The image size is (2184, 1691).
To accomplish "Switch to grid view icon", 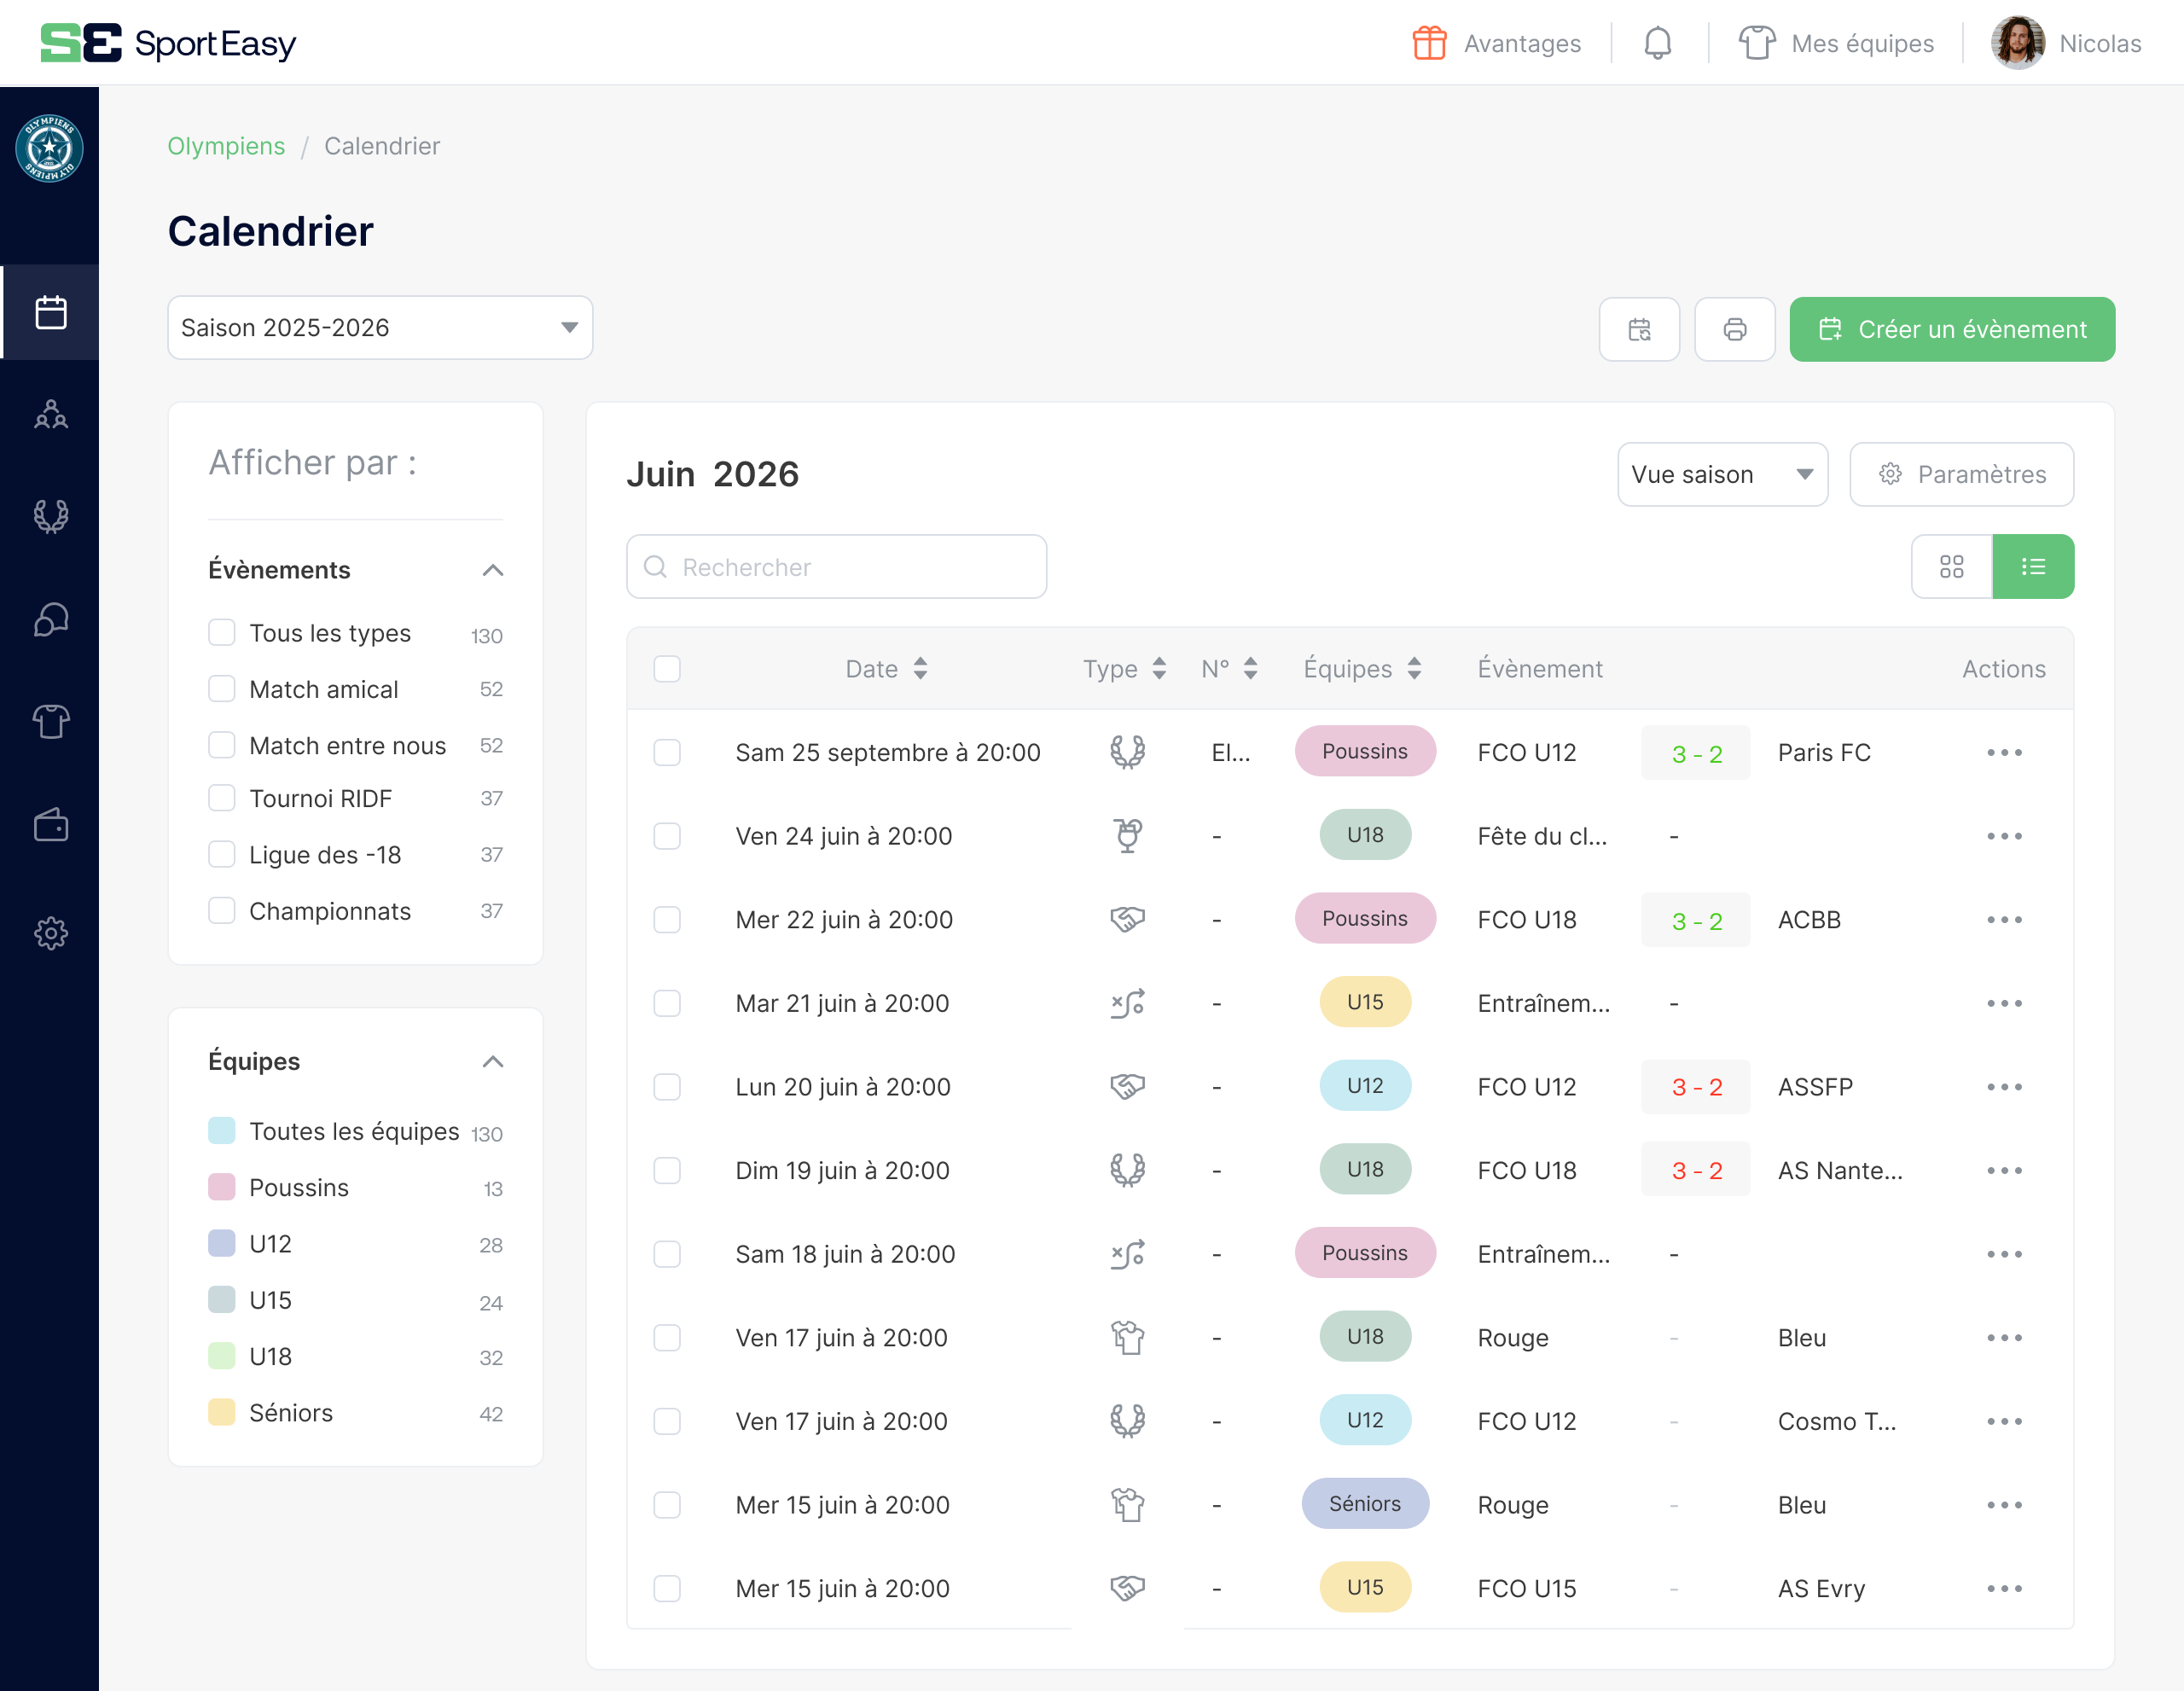I will pyautogui.click(x=1951, y=567).
